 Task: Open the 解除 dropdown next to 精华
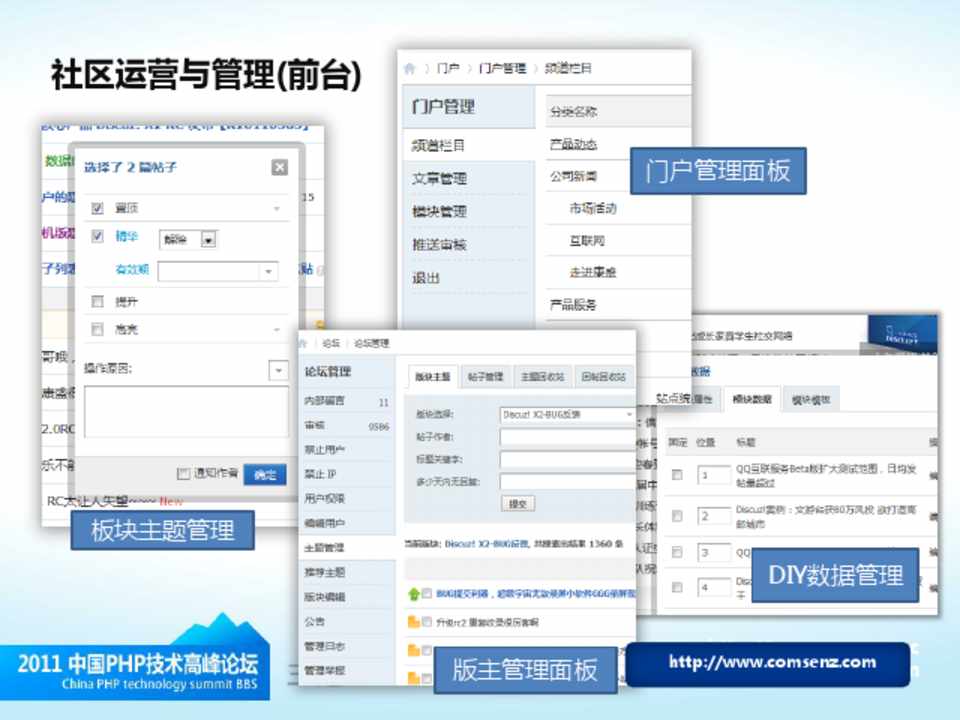(x=208, y=240)
